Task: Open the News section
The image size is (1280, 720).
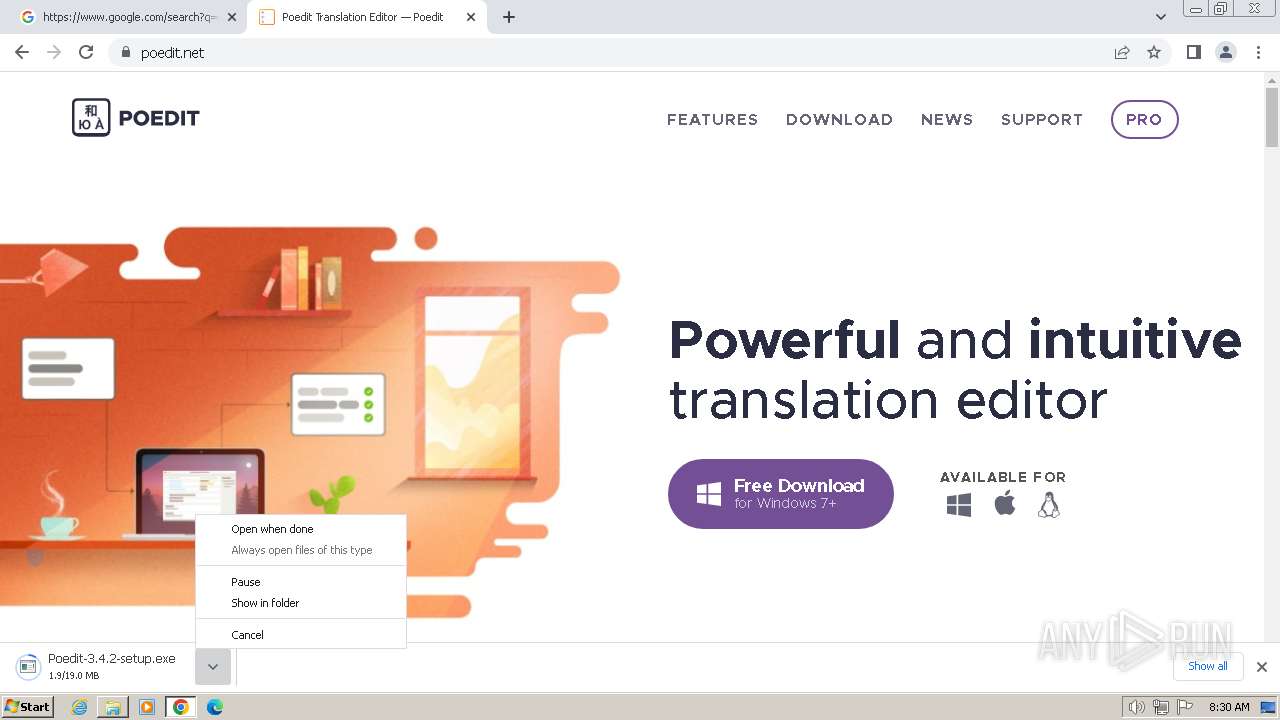Action: (947, 119)
